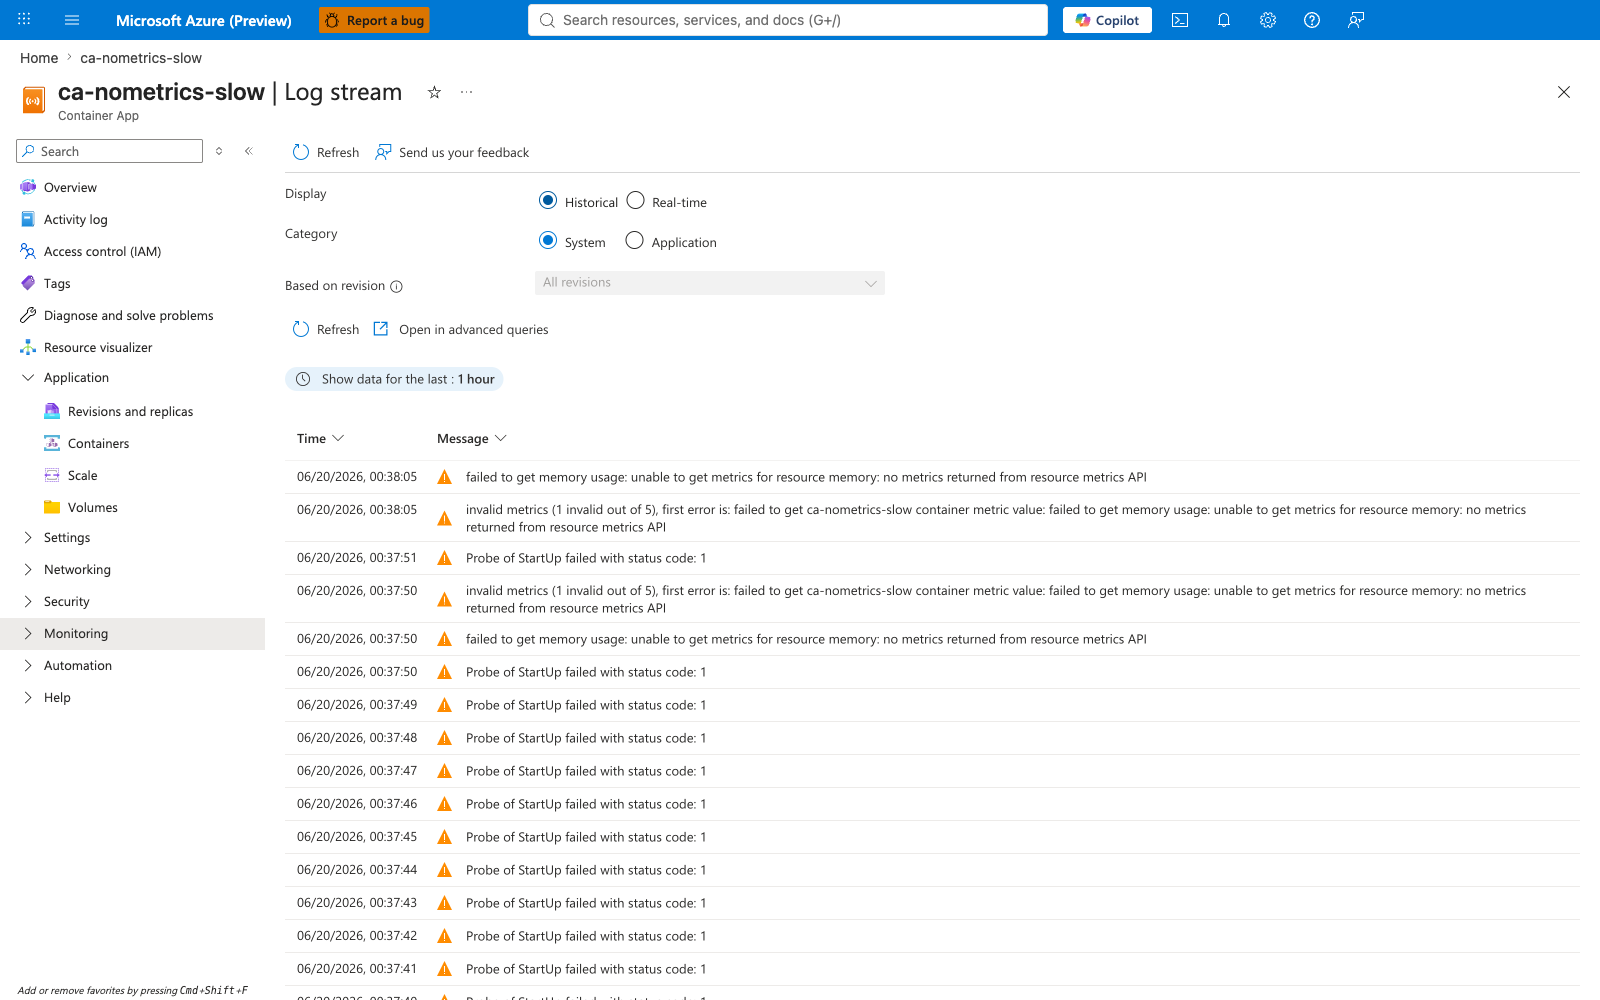
Task: Open the All revisions dropdown
Action: (x=710, y=283)
